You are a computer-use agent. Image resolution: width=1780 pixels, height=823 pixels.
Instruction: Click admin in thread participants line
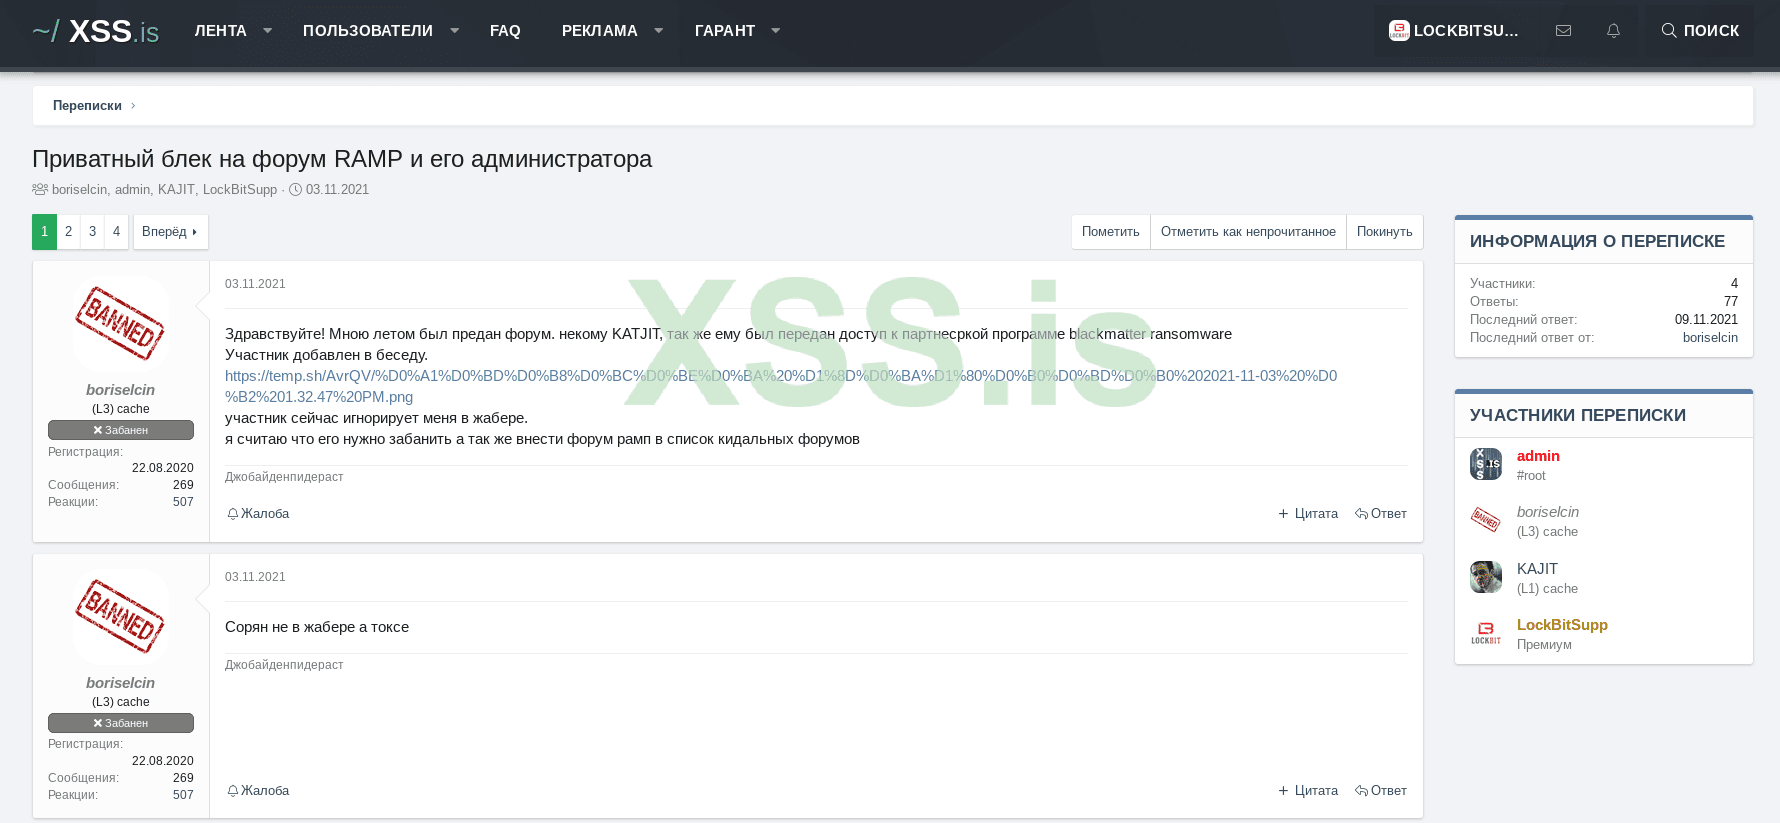click(132, 190)
